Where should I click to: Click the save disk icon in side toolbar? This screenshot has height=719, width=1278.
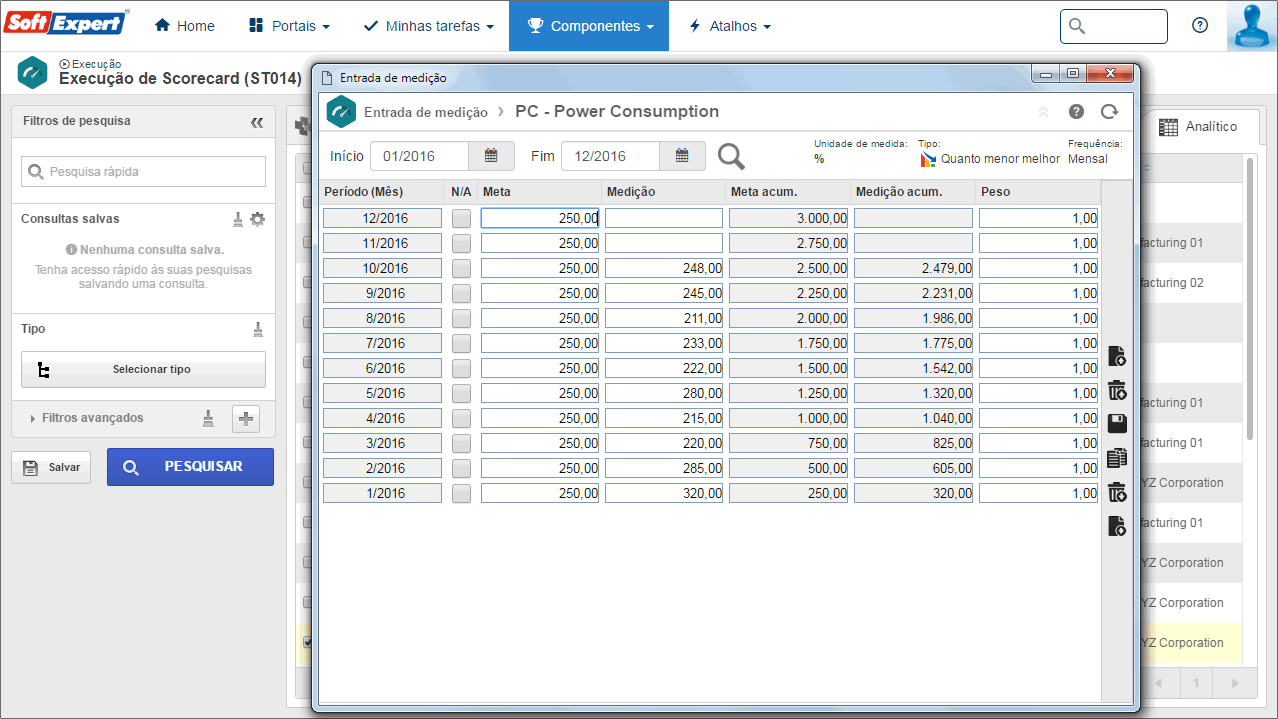[x=1117, y=424]
